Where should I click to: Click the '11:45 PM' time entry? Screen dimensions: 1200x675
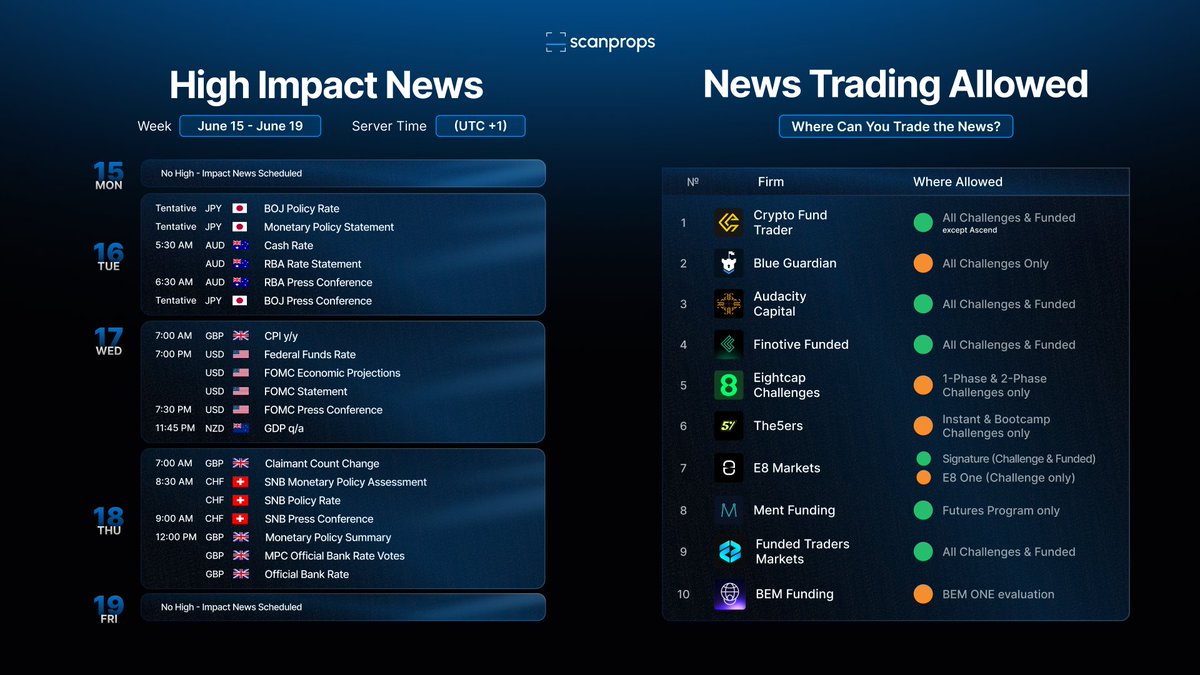pos(174,428)
